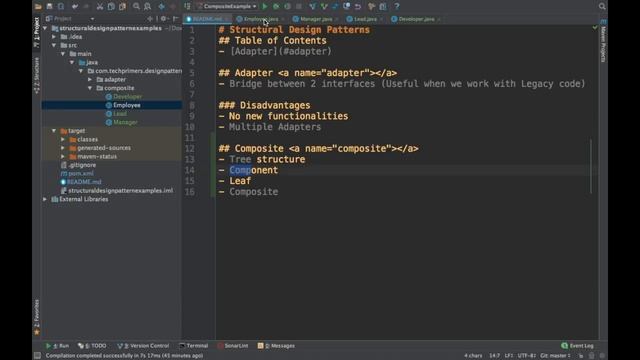This screenshot has height=360, width=640.
Task: Expand the adapter package
Action: coord(90,80)
